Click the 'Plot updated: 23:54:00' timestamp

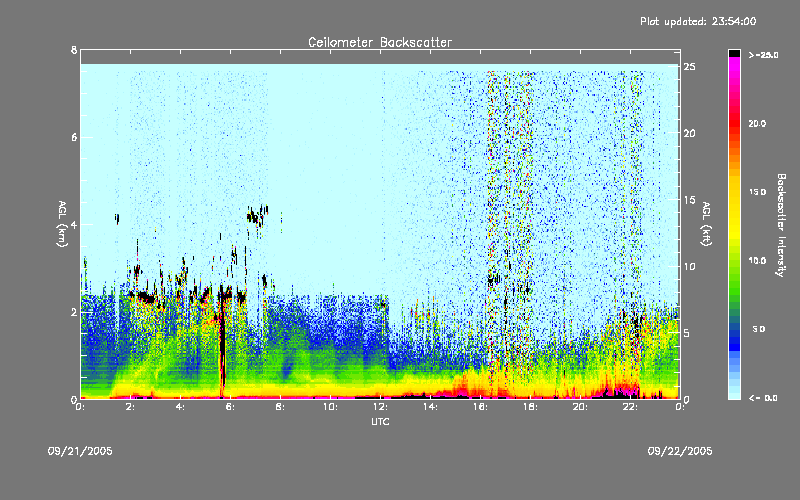pyautogui.click(x=698, y=21)
